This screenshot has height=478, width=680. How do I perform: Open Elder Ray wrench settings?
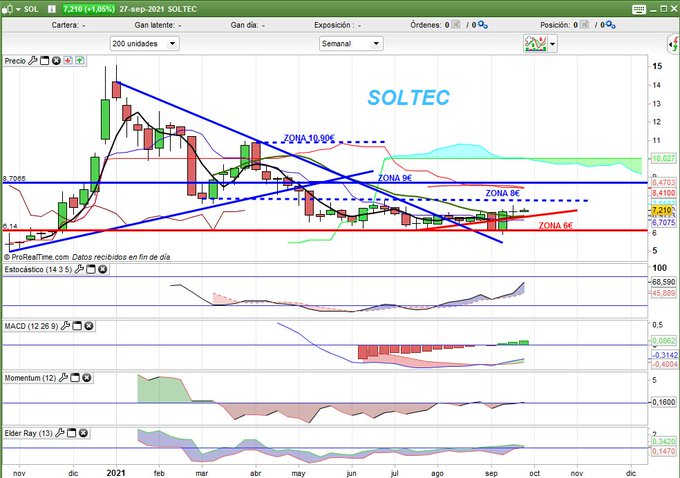point(60,433)
